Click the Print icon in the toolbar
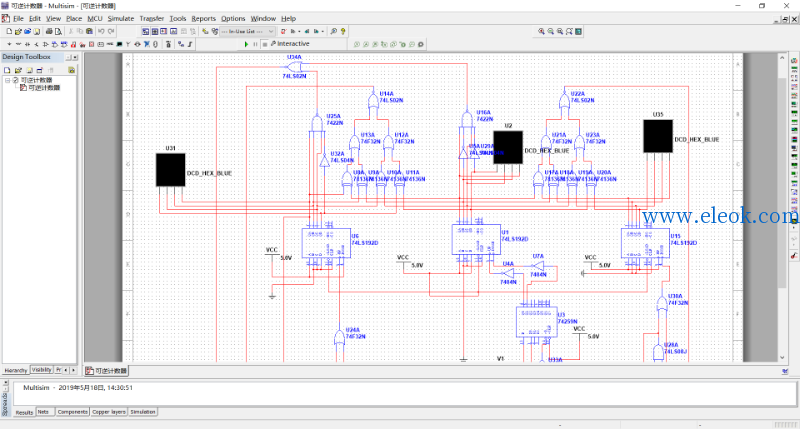800x429 pixels. [49, 31]
